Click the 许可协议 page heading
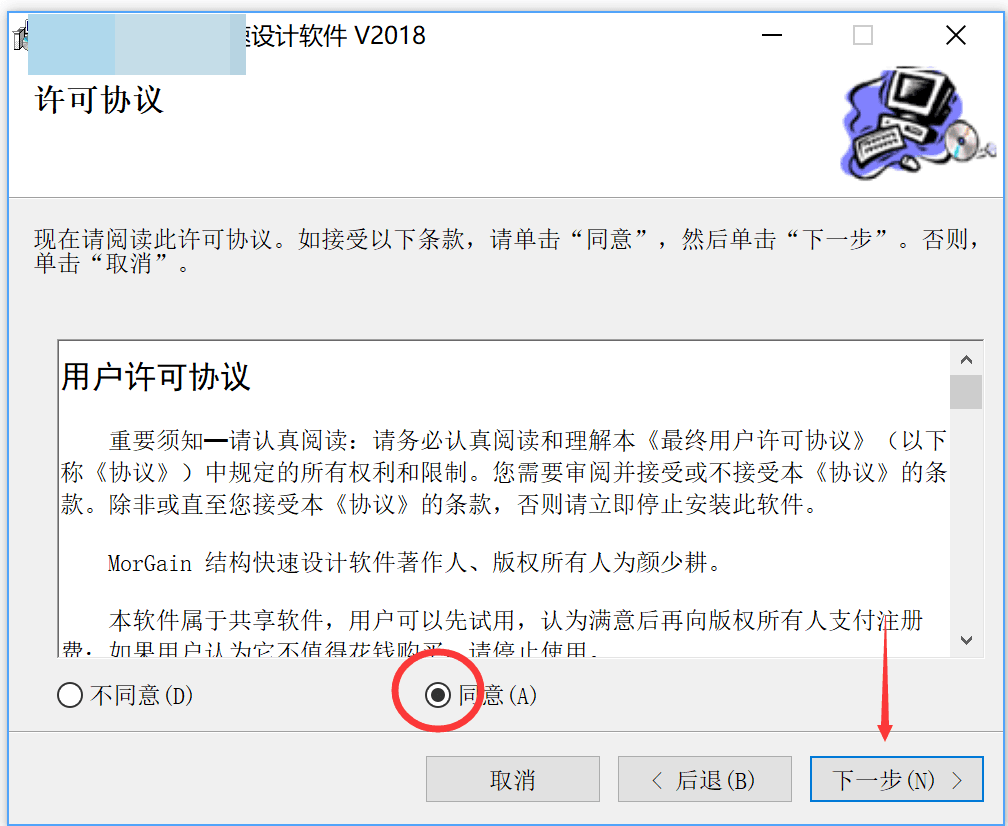Viewport: 1008px width, 826px height. click(100, 100)
